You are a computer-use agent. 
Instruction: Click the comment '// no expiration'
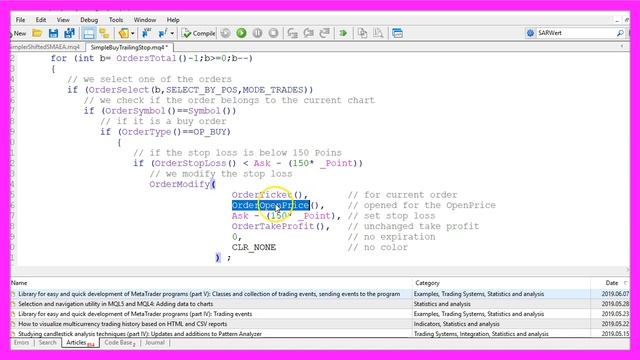pyautogui.click(x=391, y=237)
